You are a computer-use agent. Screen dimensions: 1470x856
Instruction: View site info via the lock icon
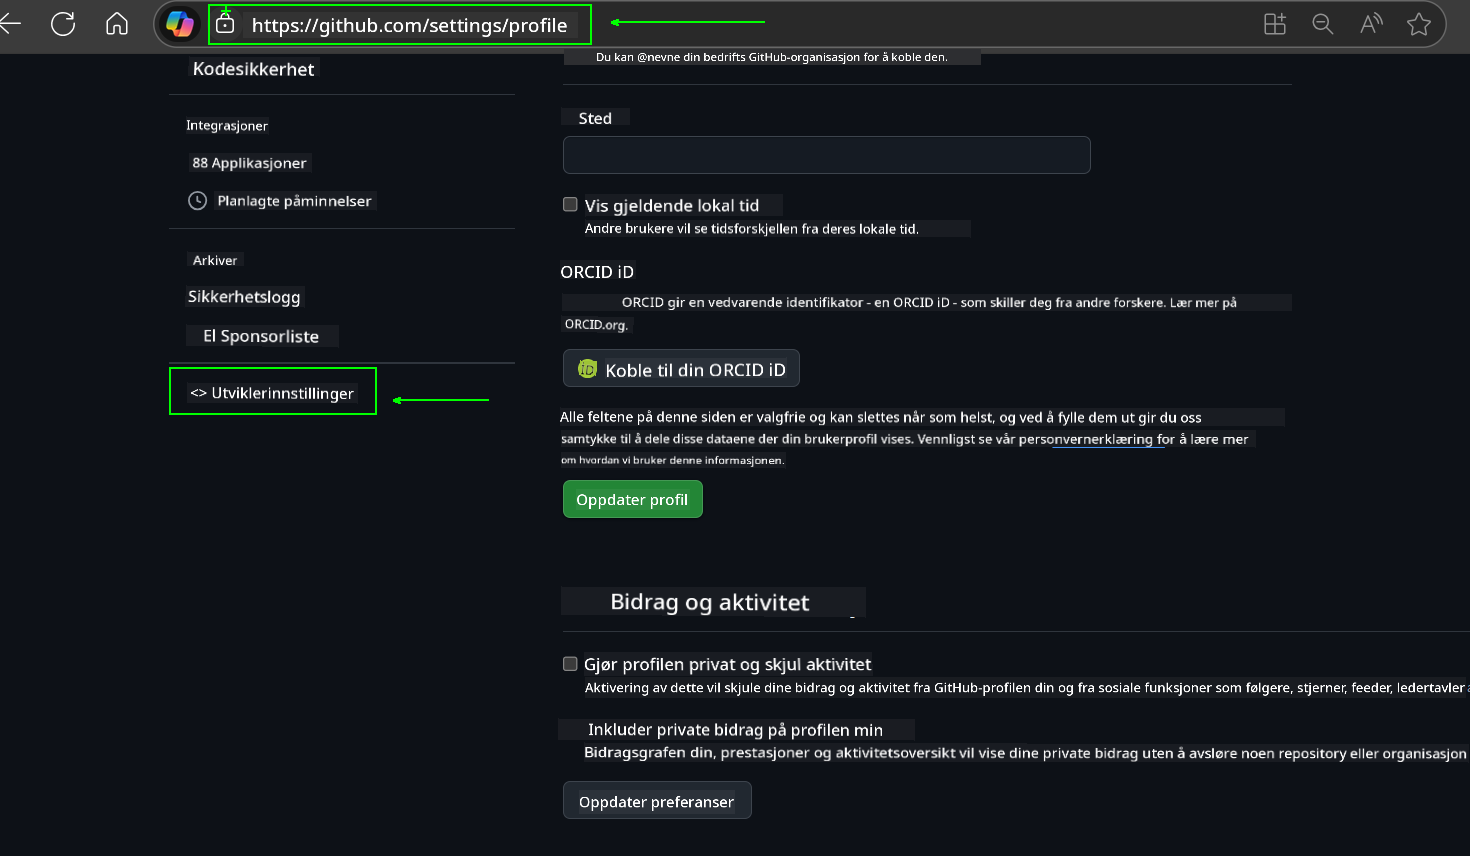tap(225, 23)
